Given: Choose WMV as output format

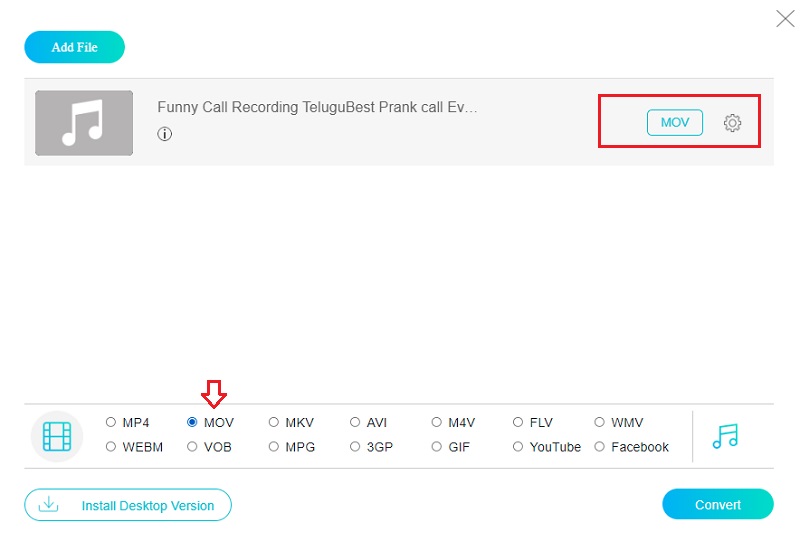Looking at the screenshot, I should 600,423.
